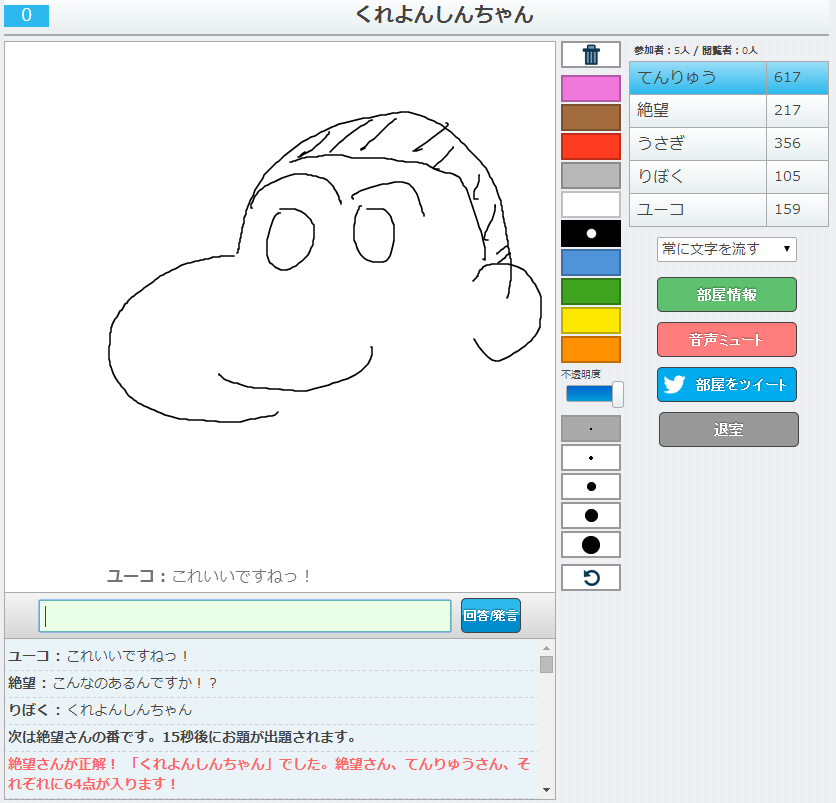Pick the brown color swatch
836x803 pixels.
point(591,117)
